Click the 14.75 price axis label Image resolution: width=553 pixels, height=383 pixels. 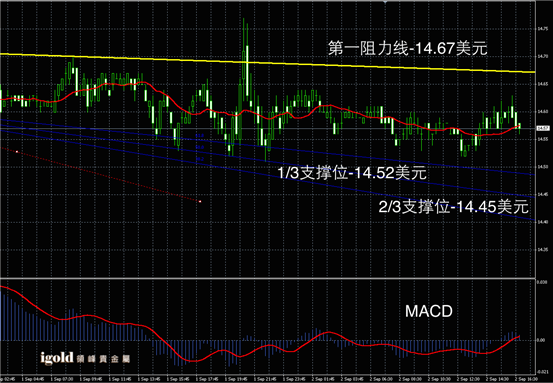pyautogui.click(x=542, y=29)
